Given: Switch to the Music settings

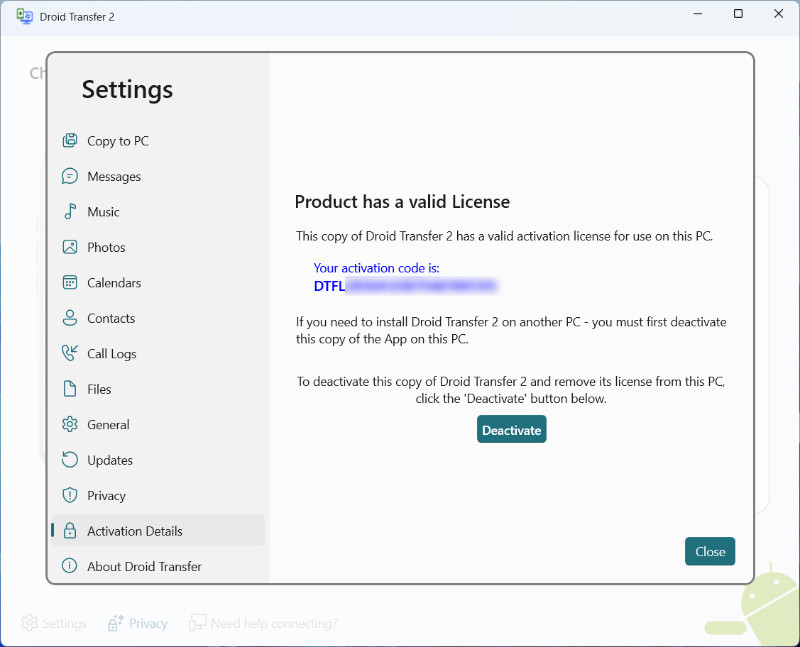Looking at the screenshot, I should click(158, 212).
